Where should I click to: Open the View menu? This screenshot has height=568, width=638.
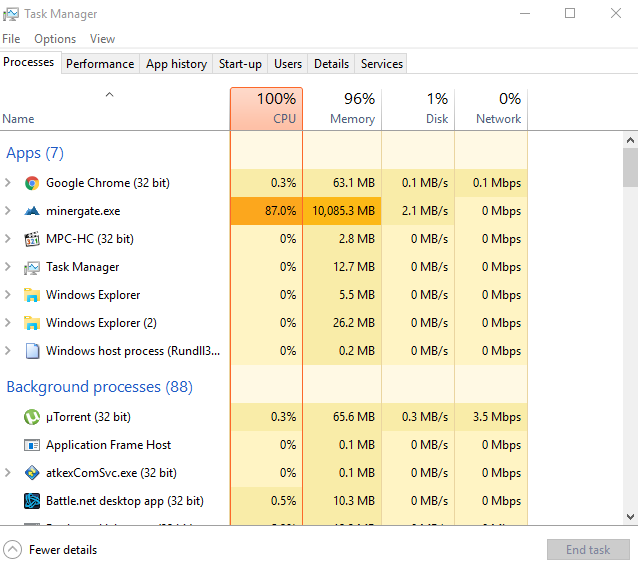pos(103,39)
